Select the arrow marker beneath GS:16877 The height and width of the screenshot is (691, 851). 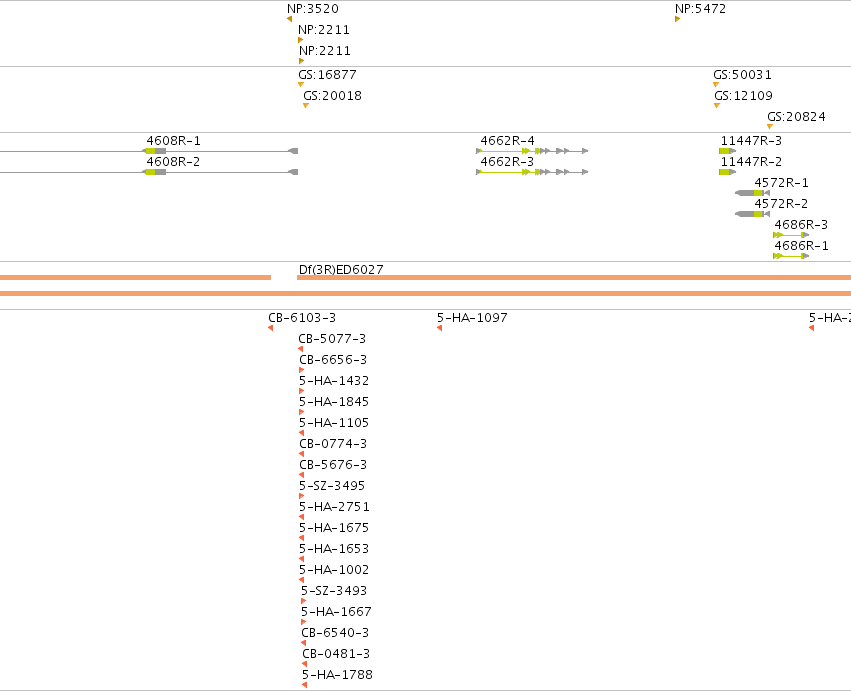coord(301,85)
